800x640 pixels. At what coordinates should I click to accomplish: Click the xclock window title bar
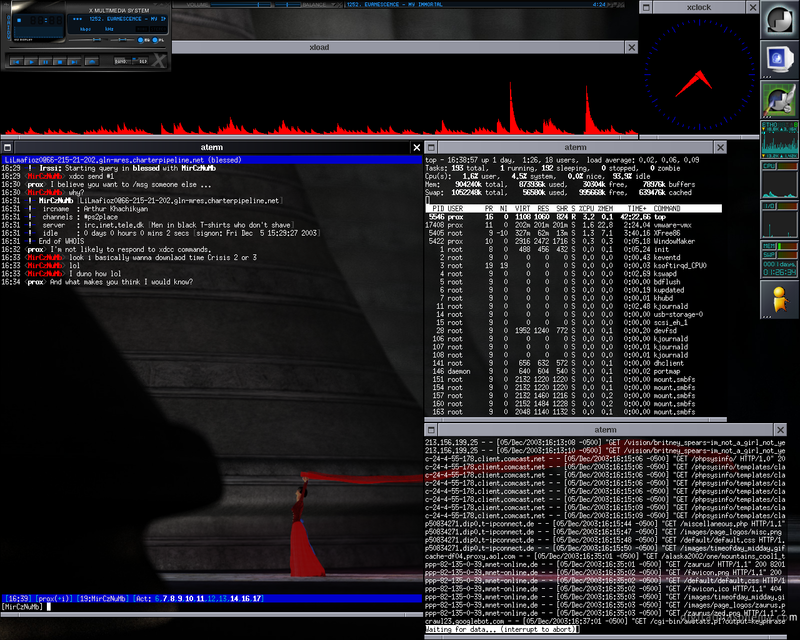[x=699, y=7]
